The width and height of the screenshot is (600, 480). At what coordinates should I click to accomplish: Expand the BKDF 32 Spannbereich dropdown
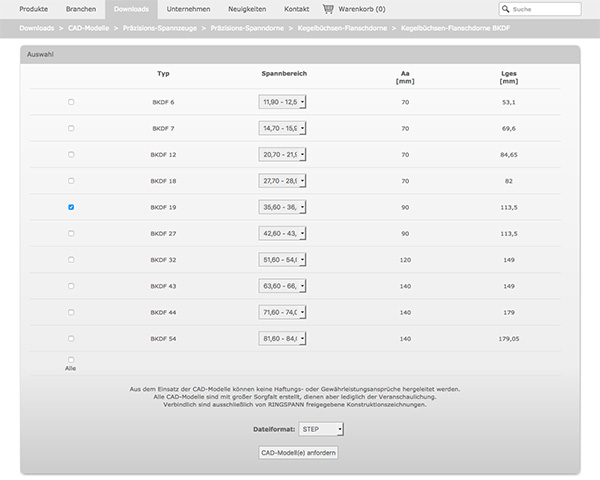coord(282,260)
